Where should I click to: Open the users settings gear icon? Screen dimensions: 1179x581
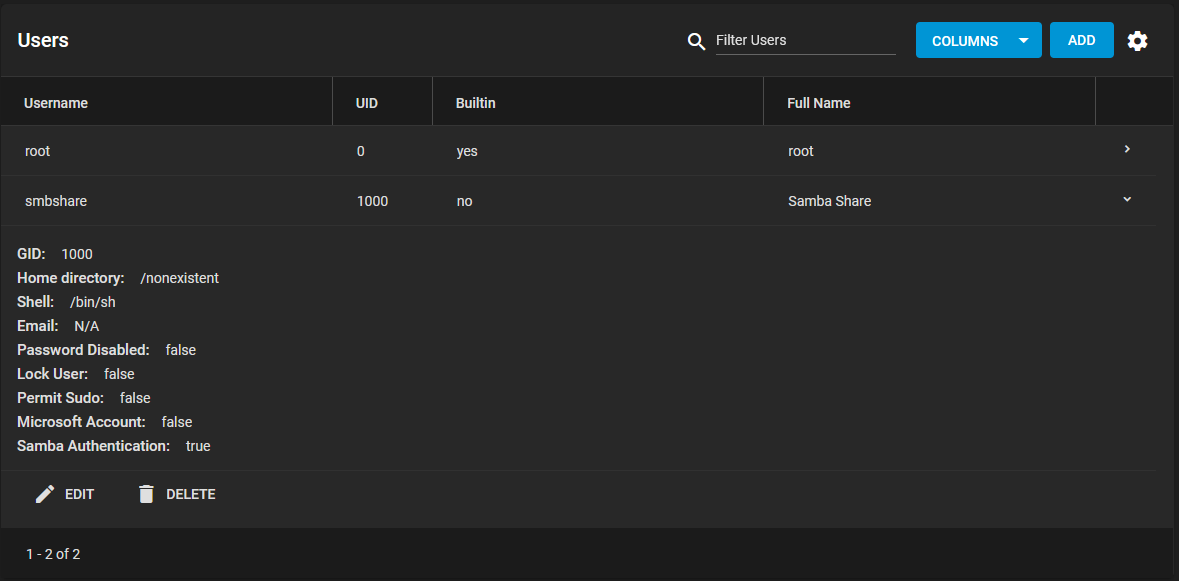[1137, 41]
